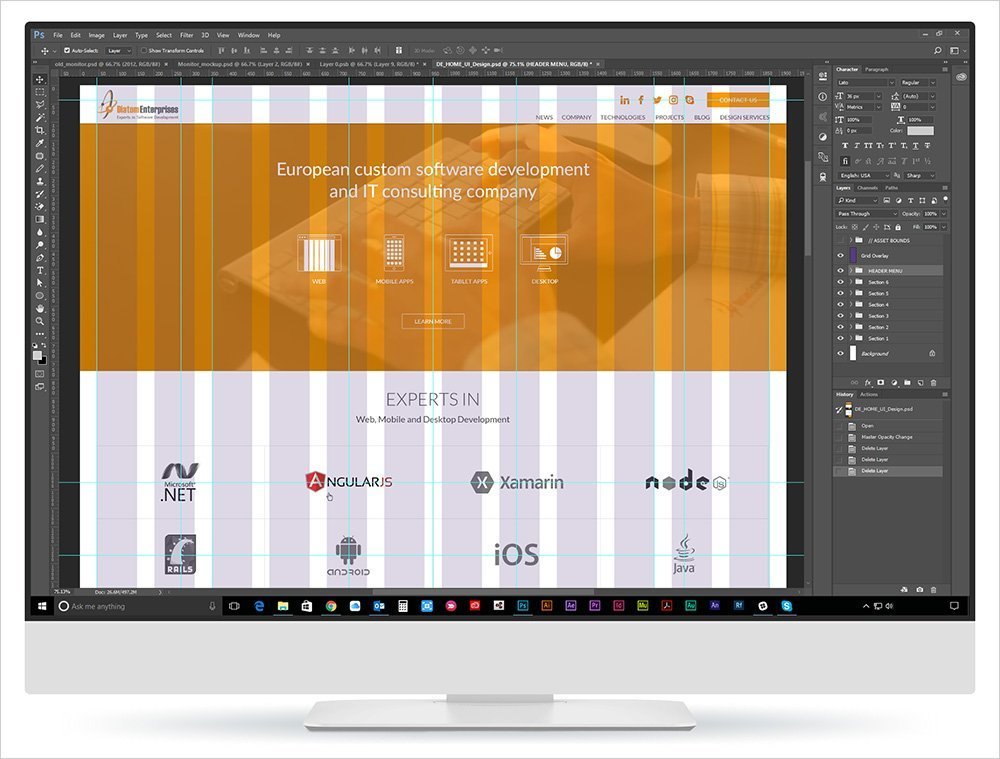Click the delete layer trash icon
This screenshot has width=1000, height=759.
click(933, 382)
